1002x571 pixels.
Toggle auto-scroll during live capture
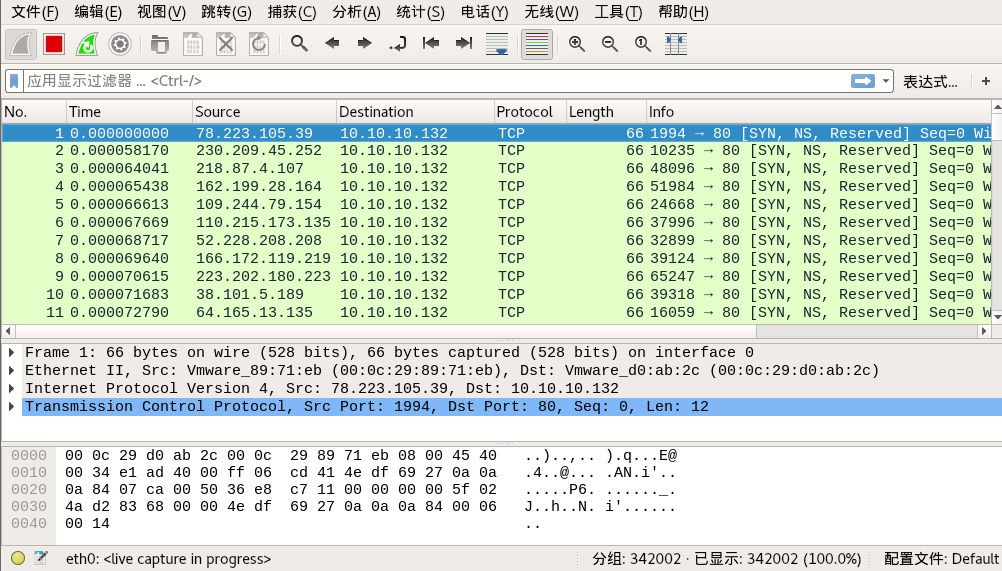(497, 44)
